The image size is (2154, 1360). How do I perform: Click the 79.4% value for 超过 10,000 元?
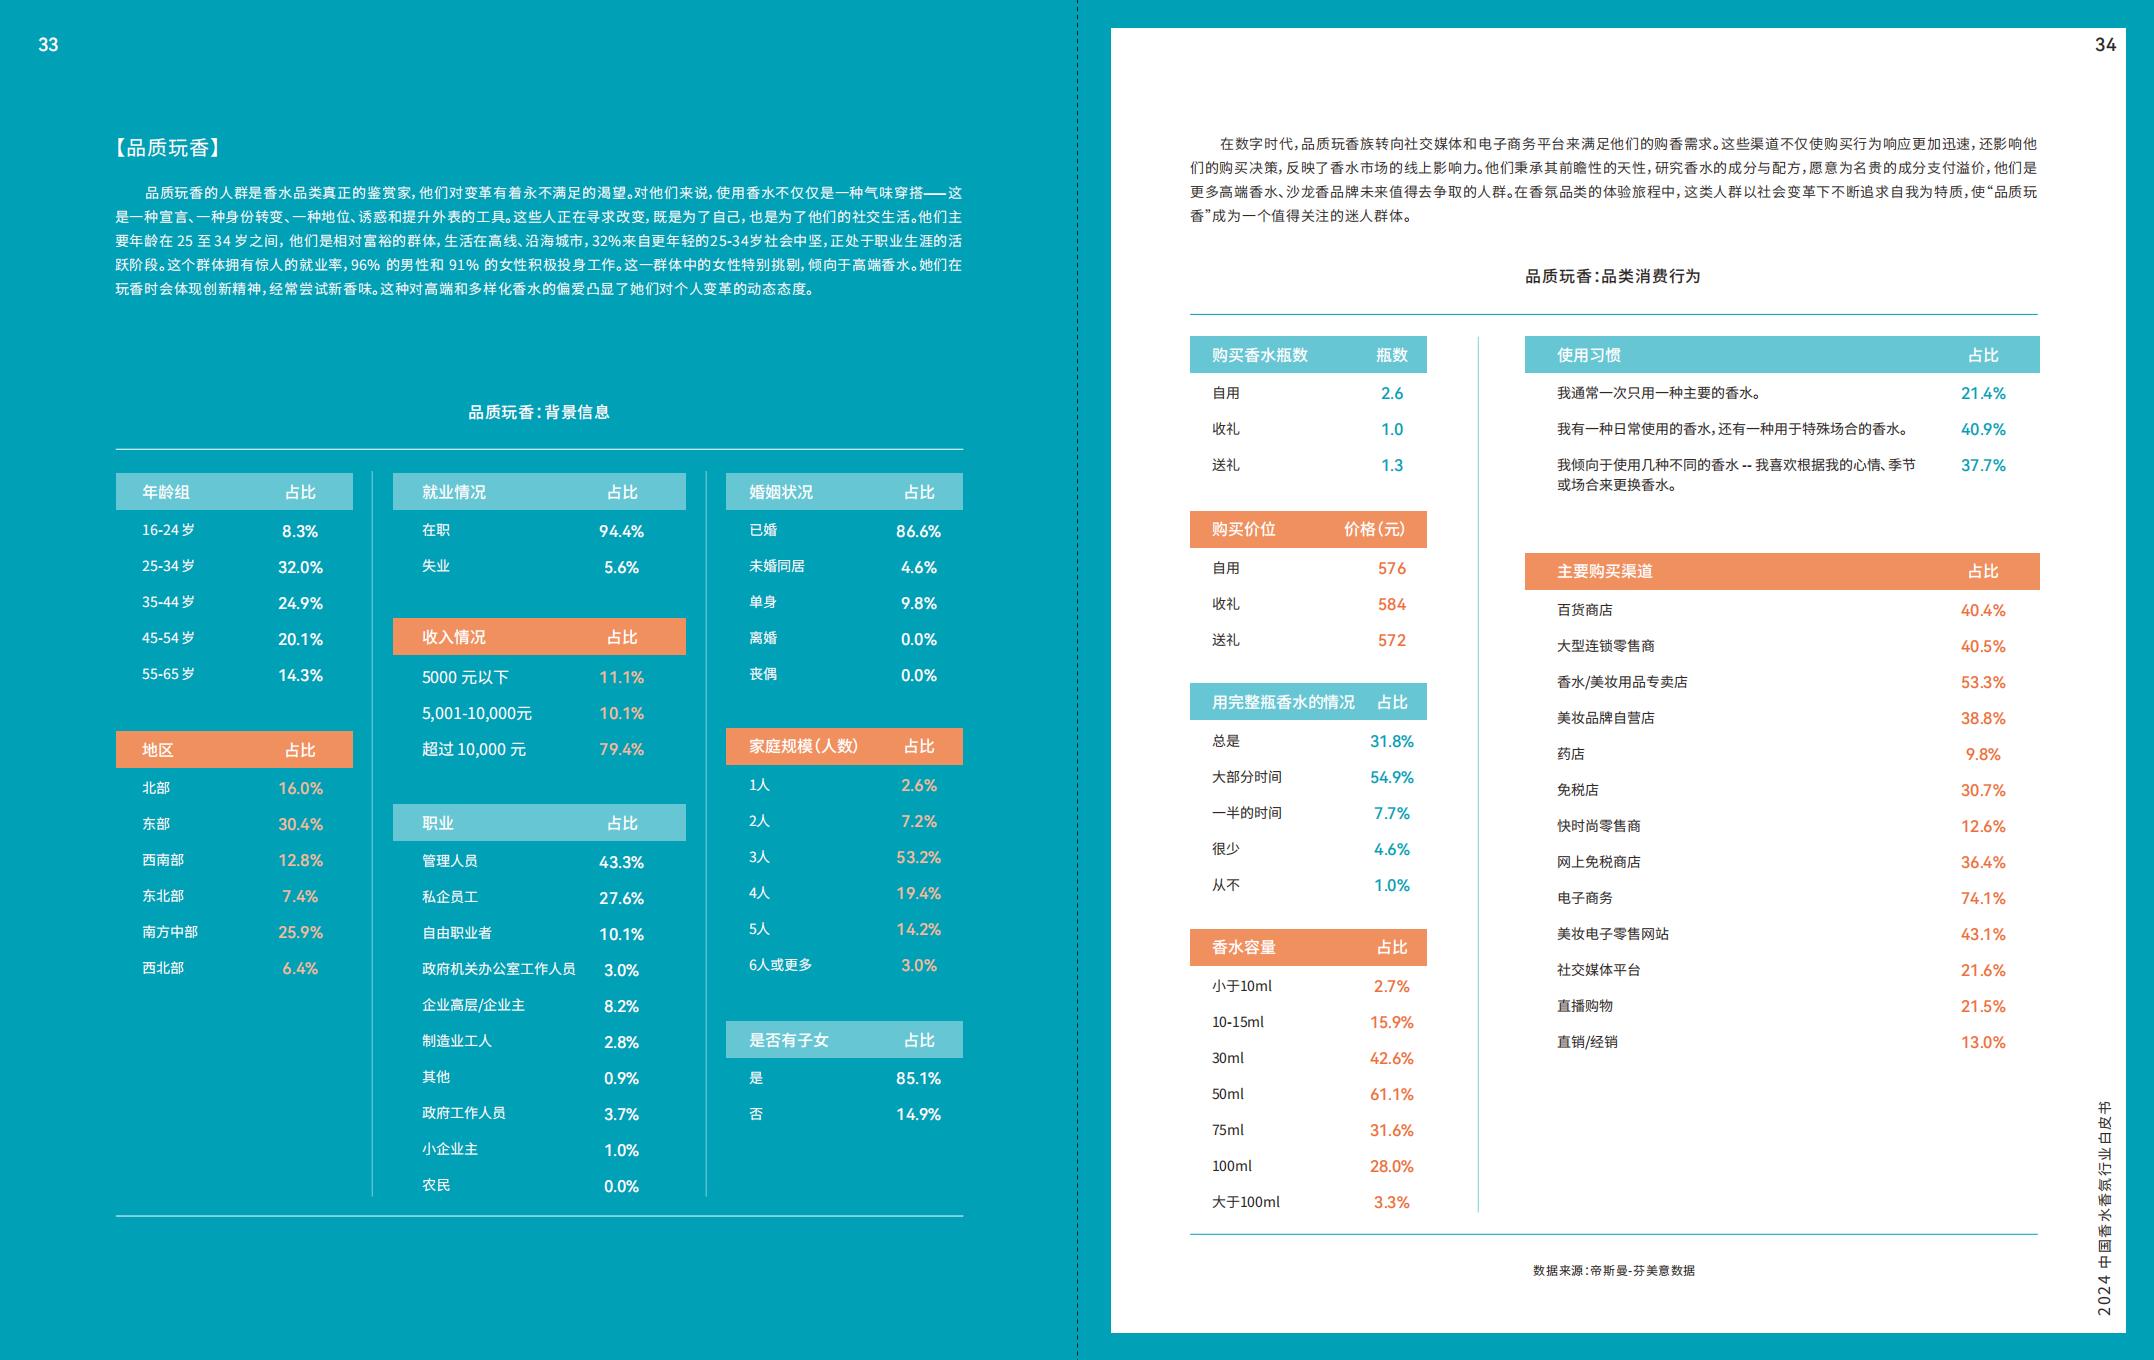point(621,749)
